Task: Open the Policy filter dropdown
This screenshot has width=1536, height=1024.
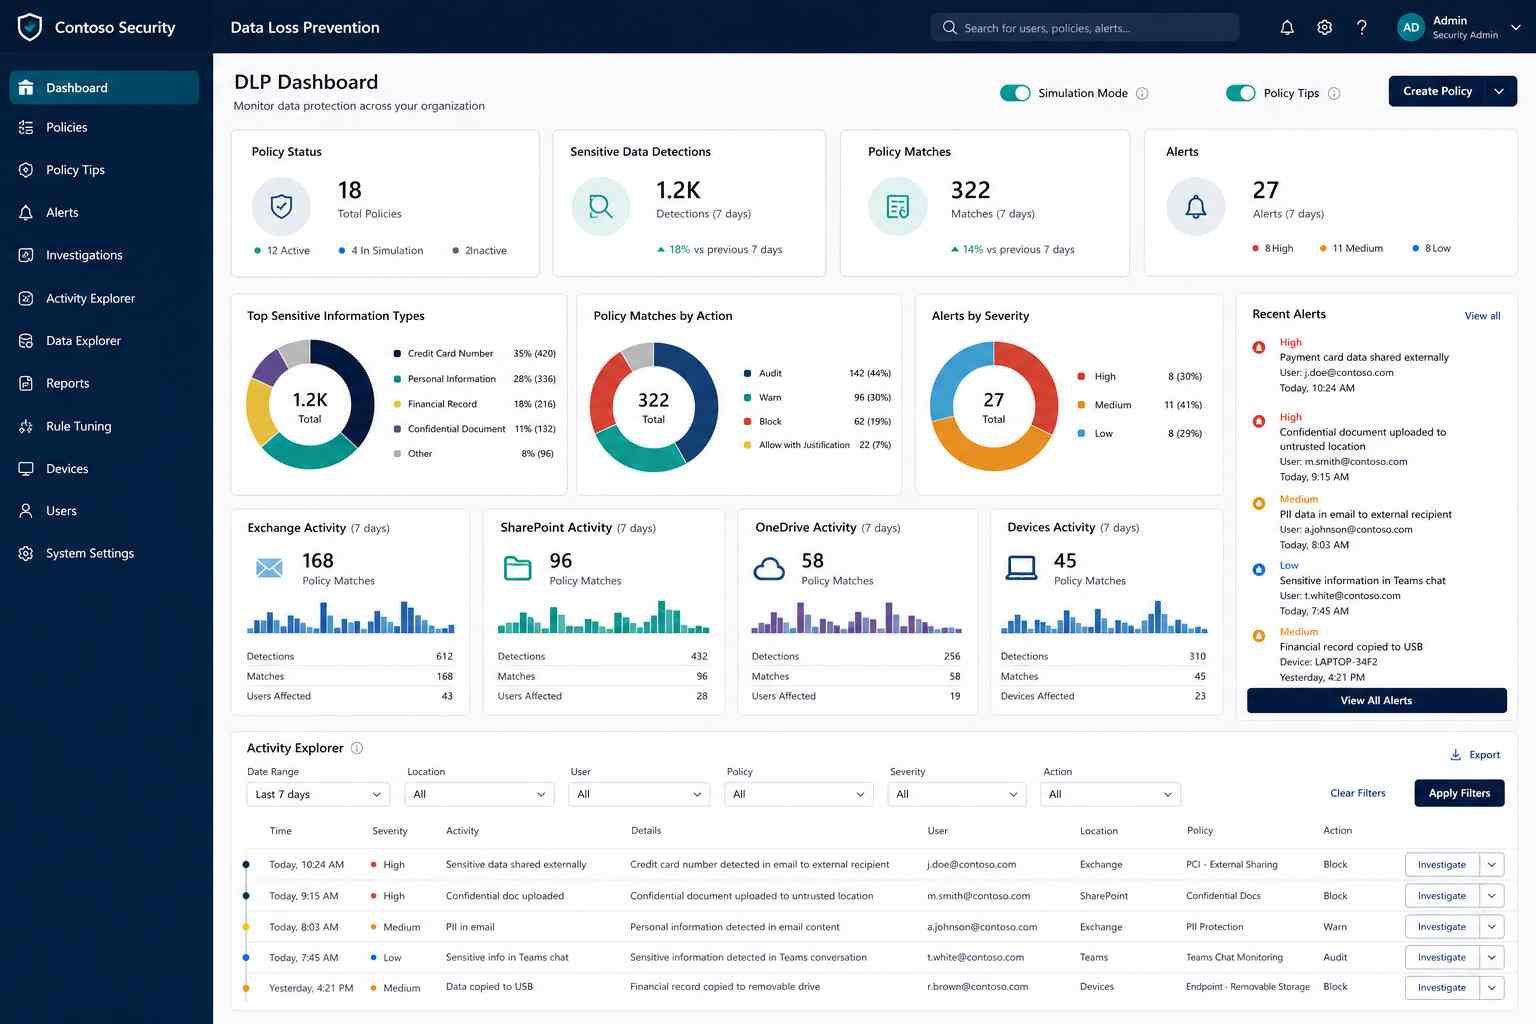Action: 798,794
